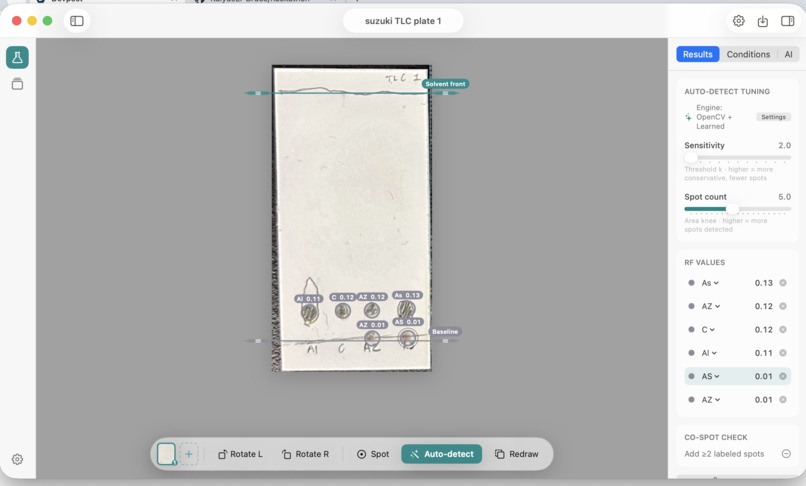Toggle the left sidebar panel button
The image size is (806, 486).
click(x=77, y=21)
